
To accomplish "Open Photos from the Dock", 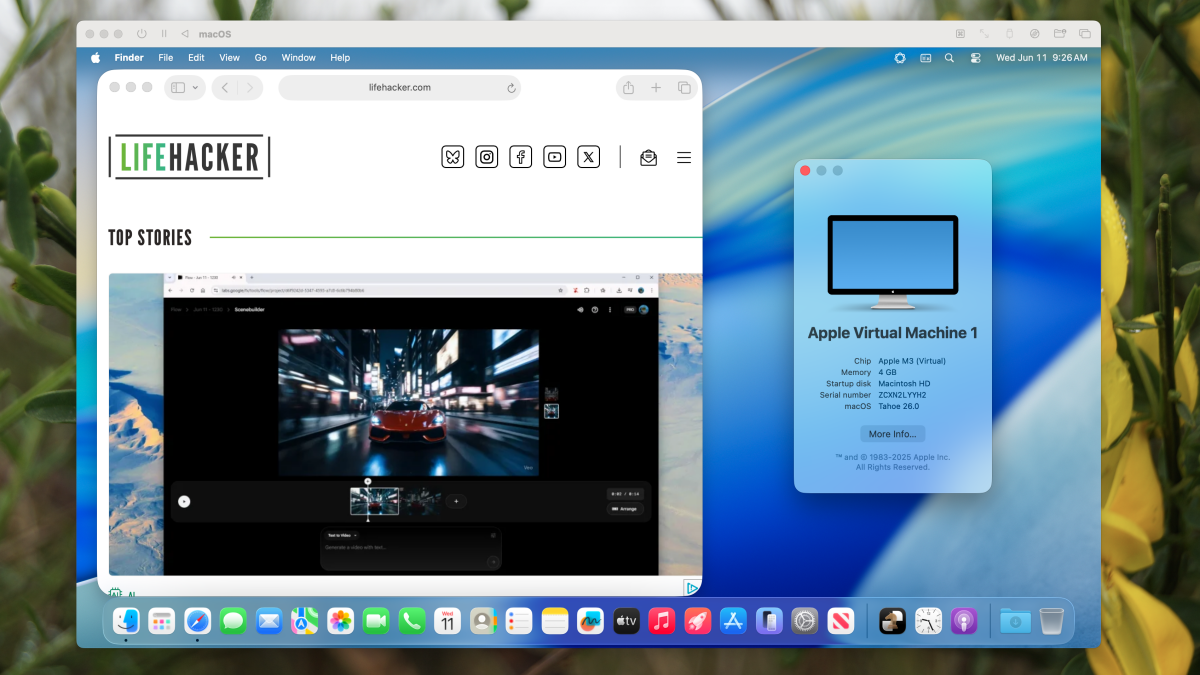I will [340, 621].
